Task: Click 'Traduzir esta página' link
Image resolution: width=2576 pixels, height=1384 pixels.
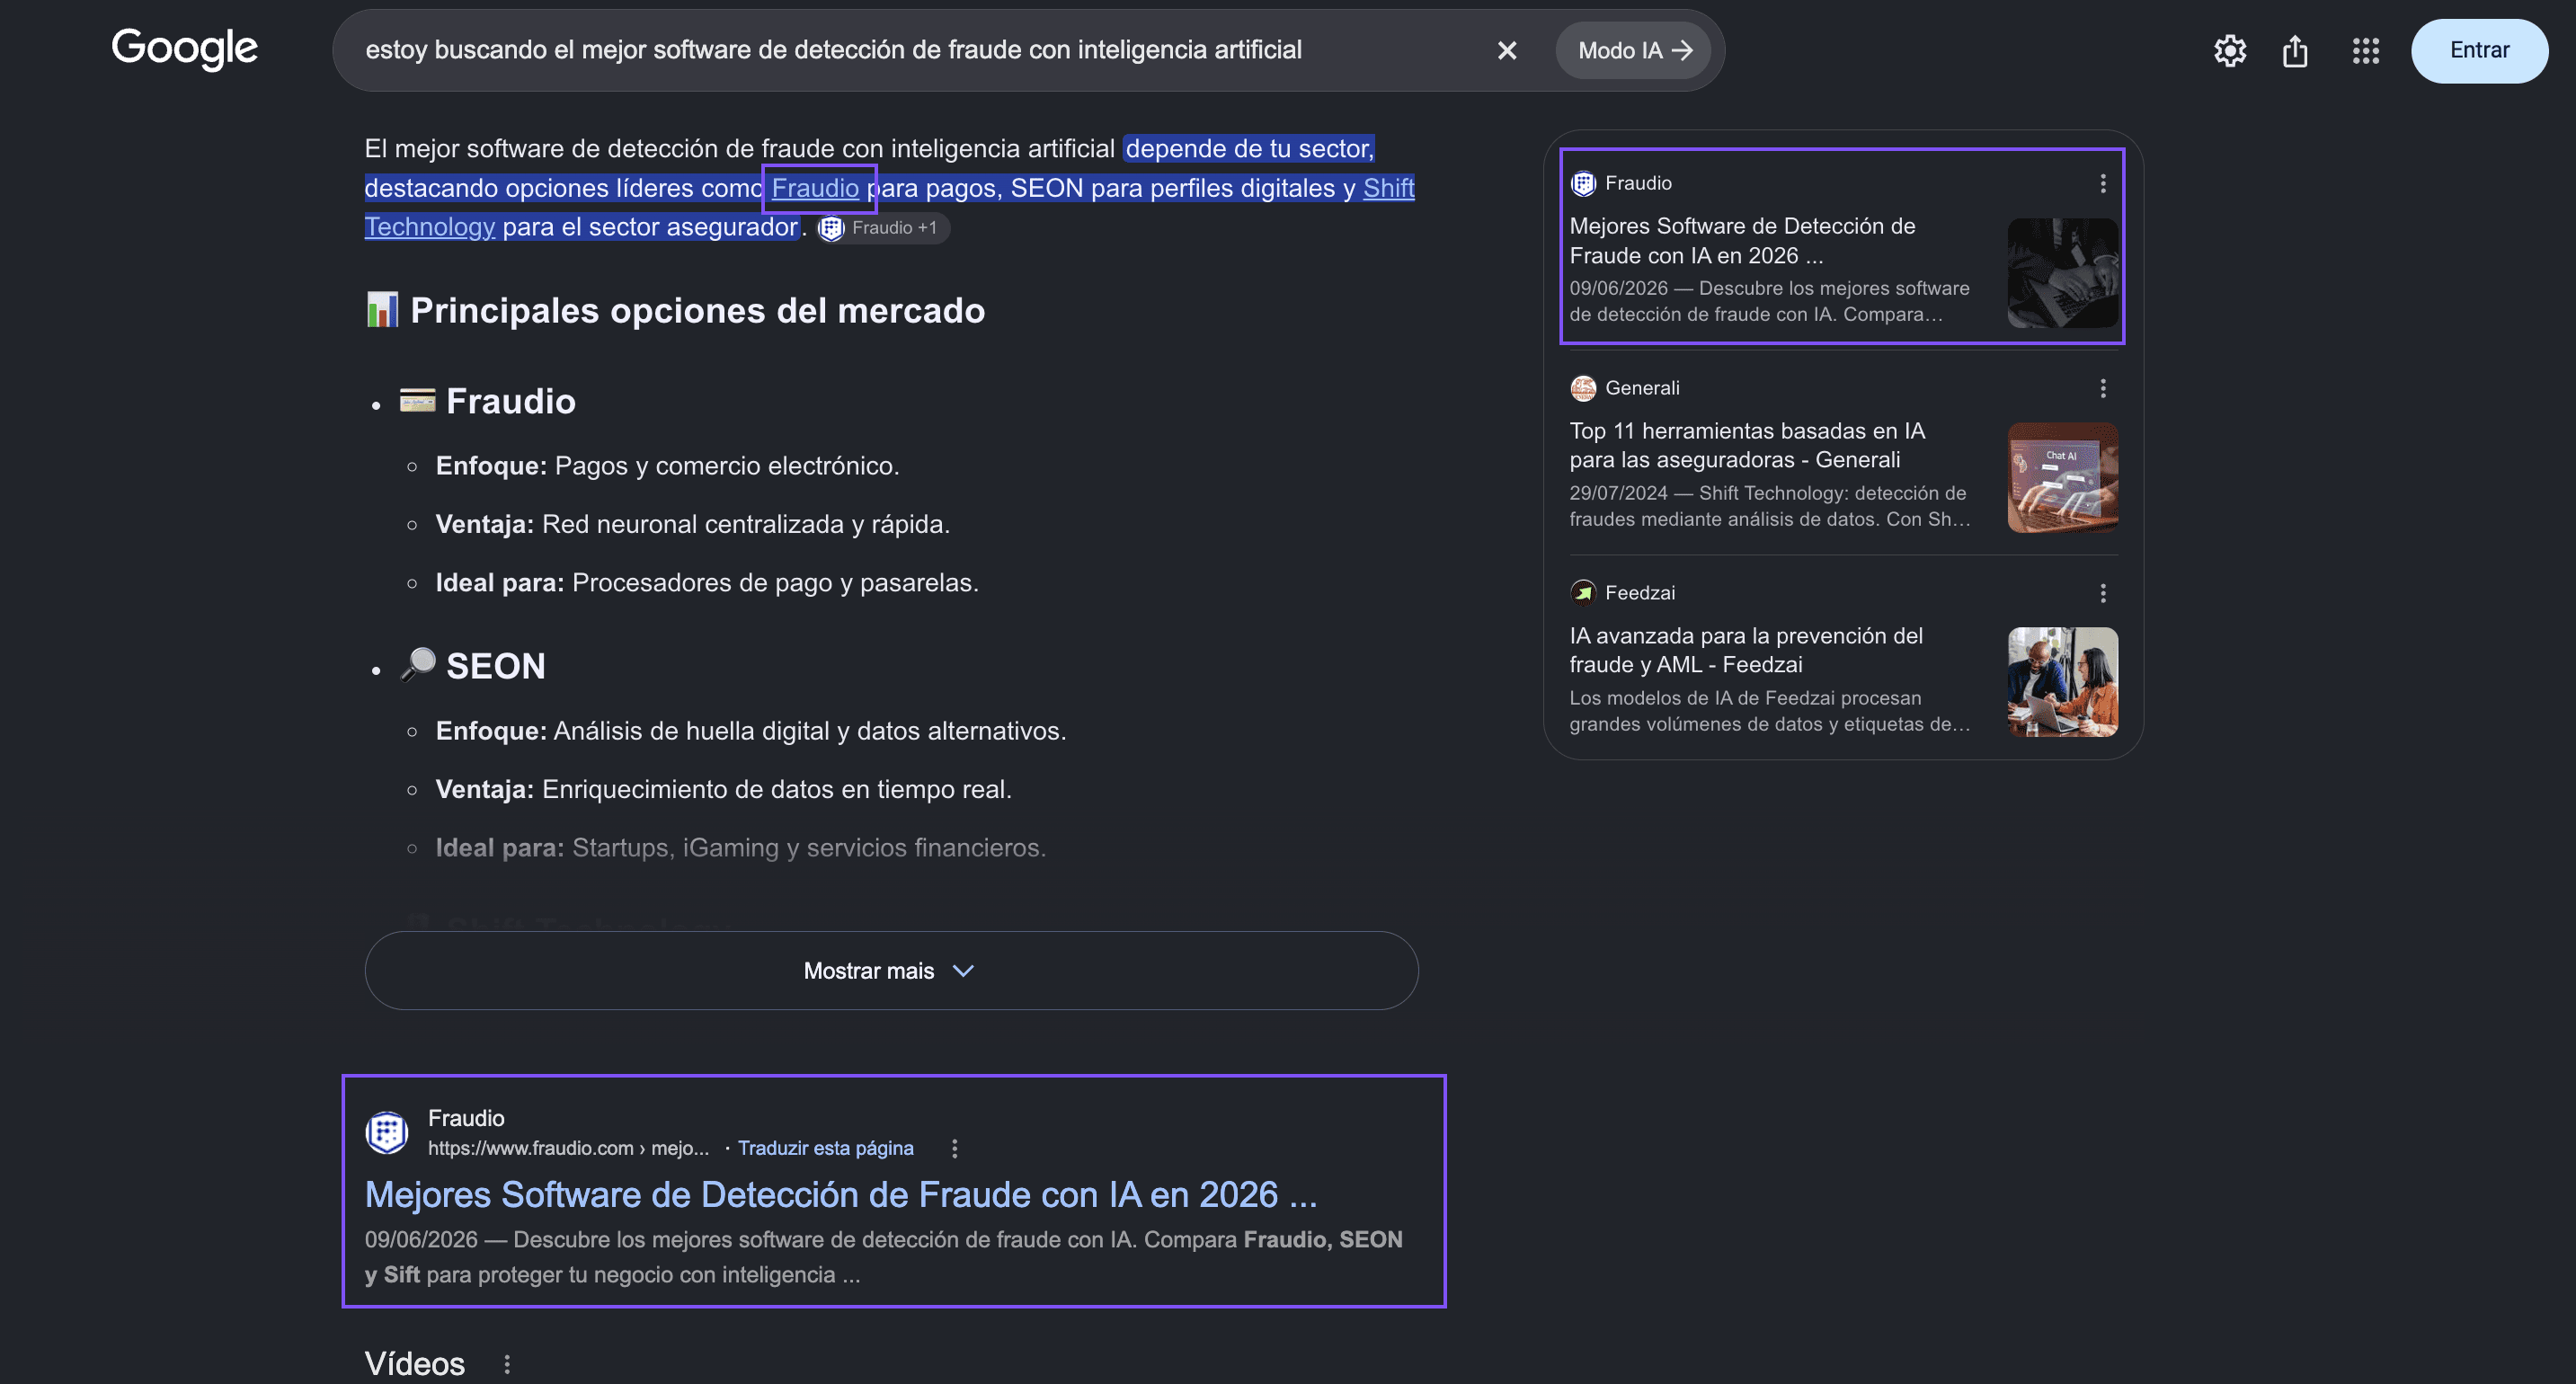Action: [x=825, y=1148]
